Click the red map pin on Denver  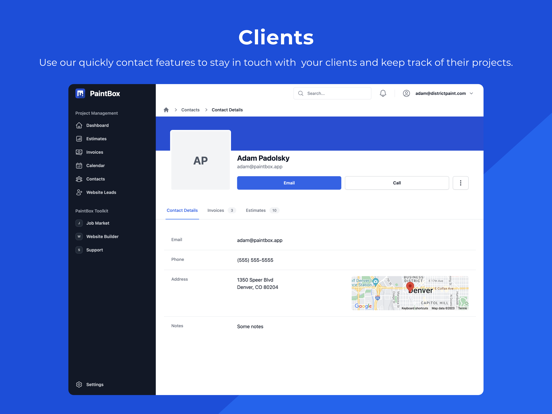coord(410,287)
